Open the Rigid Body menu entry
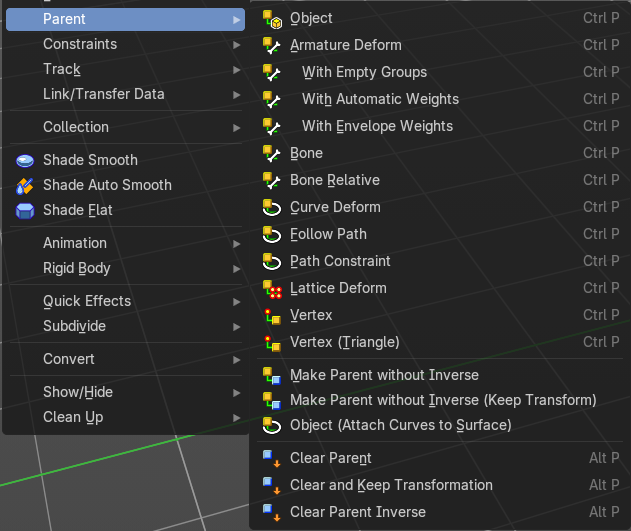Image resolution: width=631 pixels, height=531 pixels. coord(126,268)
